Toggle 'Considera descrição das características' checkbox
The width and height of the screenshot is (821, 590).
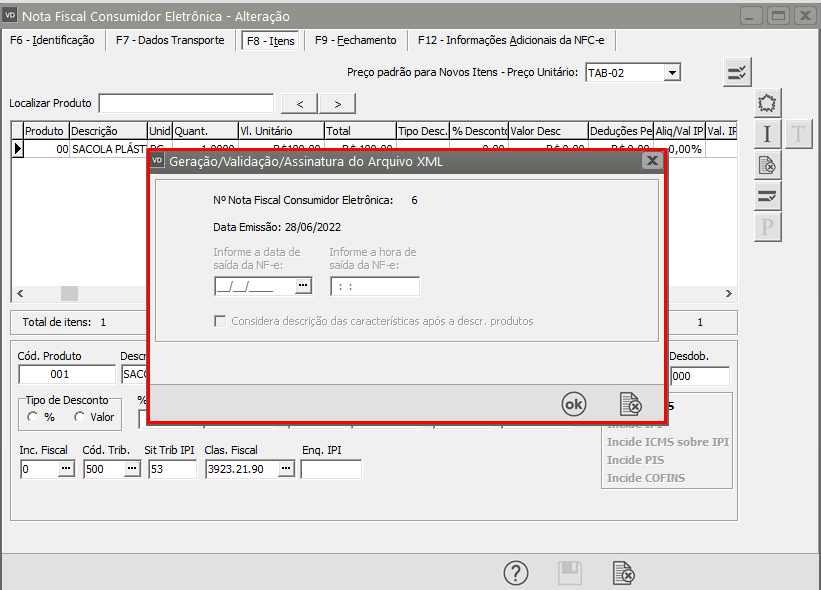(220, 321)
